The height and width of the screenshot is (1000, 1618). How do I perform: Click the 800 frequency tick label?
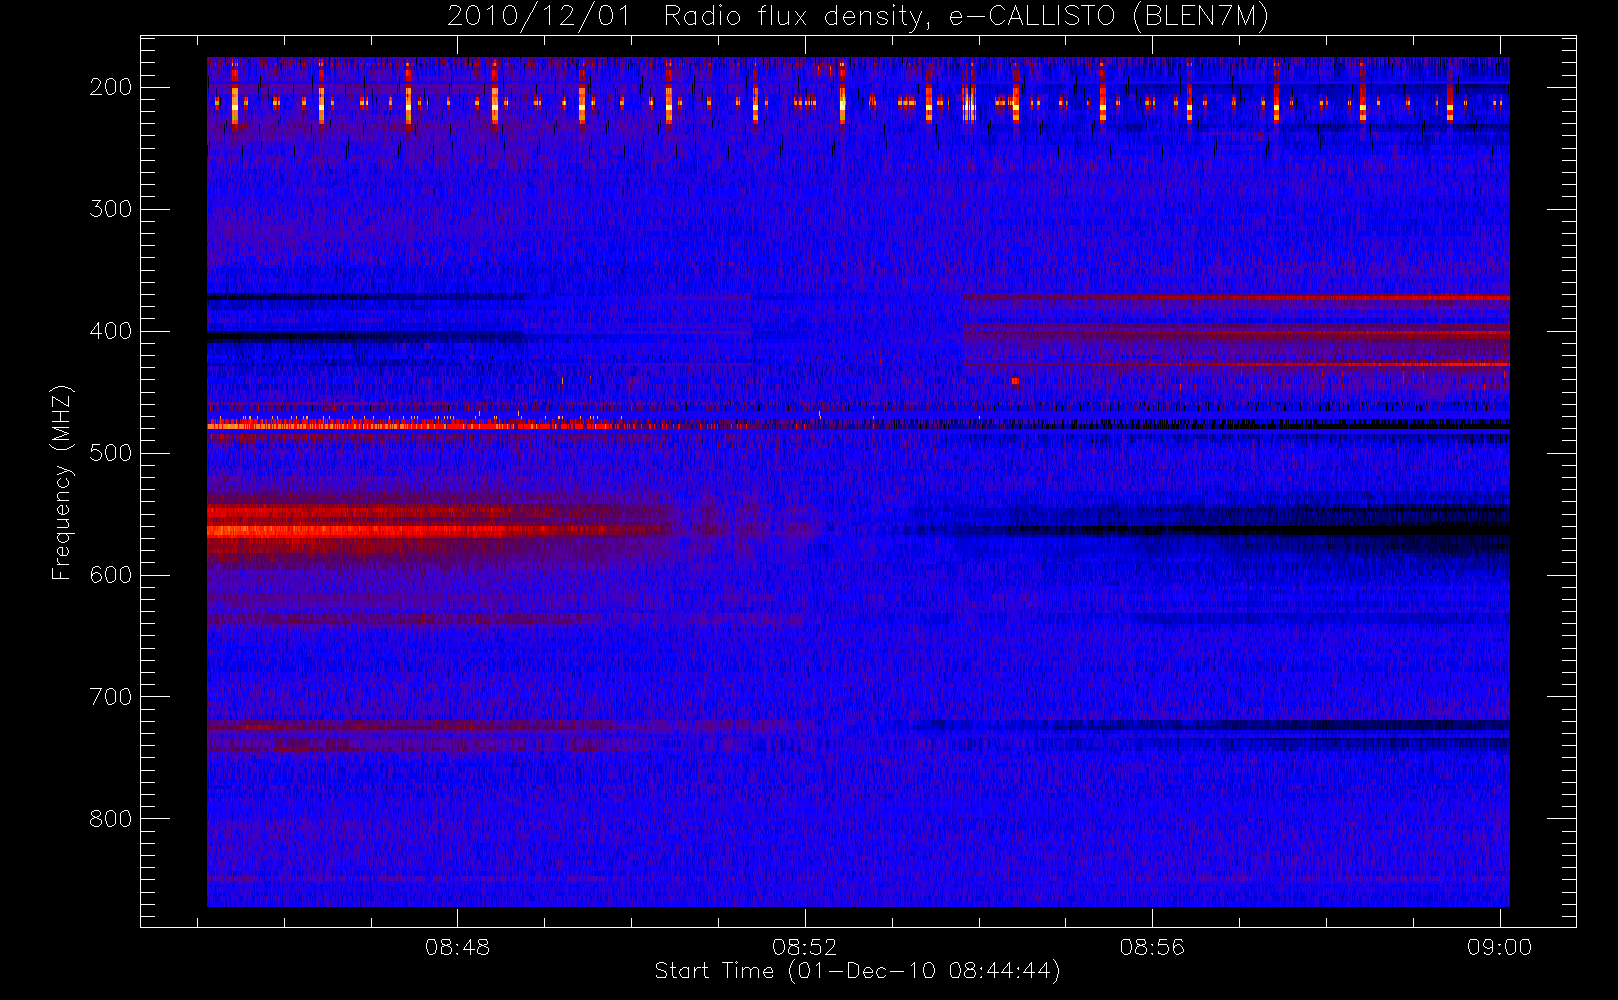click(111, 819)
